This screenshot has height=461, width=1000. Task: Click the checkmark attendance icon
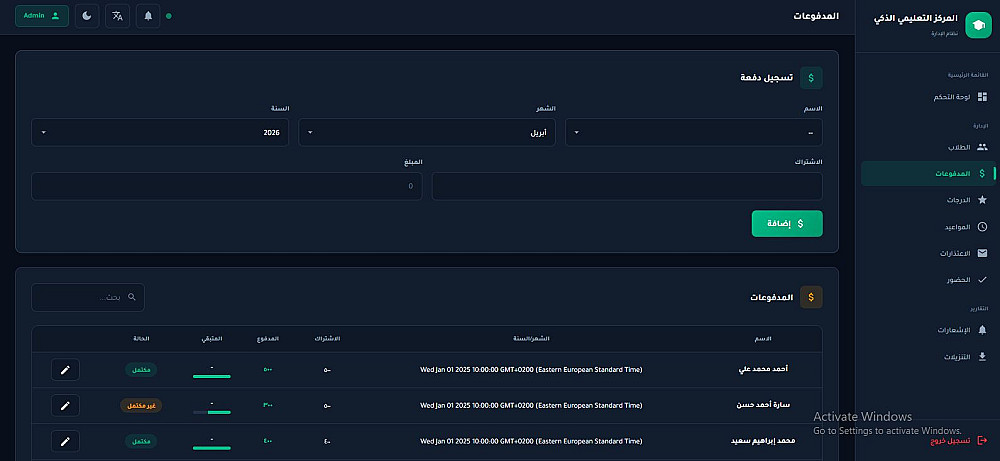click(982, 280)
